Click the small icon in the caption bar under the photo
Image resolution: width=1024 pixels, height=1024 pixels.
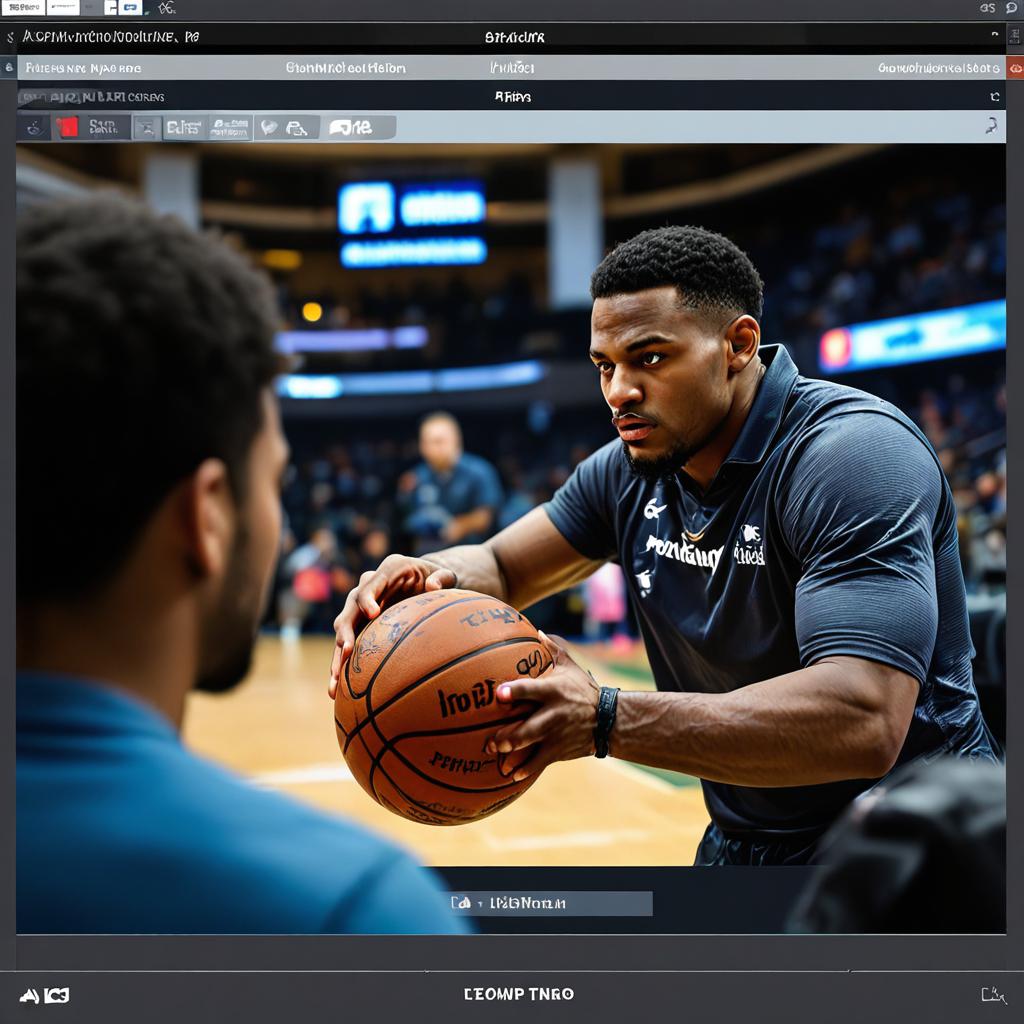click(461, 903)
